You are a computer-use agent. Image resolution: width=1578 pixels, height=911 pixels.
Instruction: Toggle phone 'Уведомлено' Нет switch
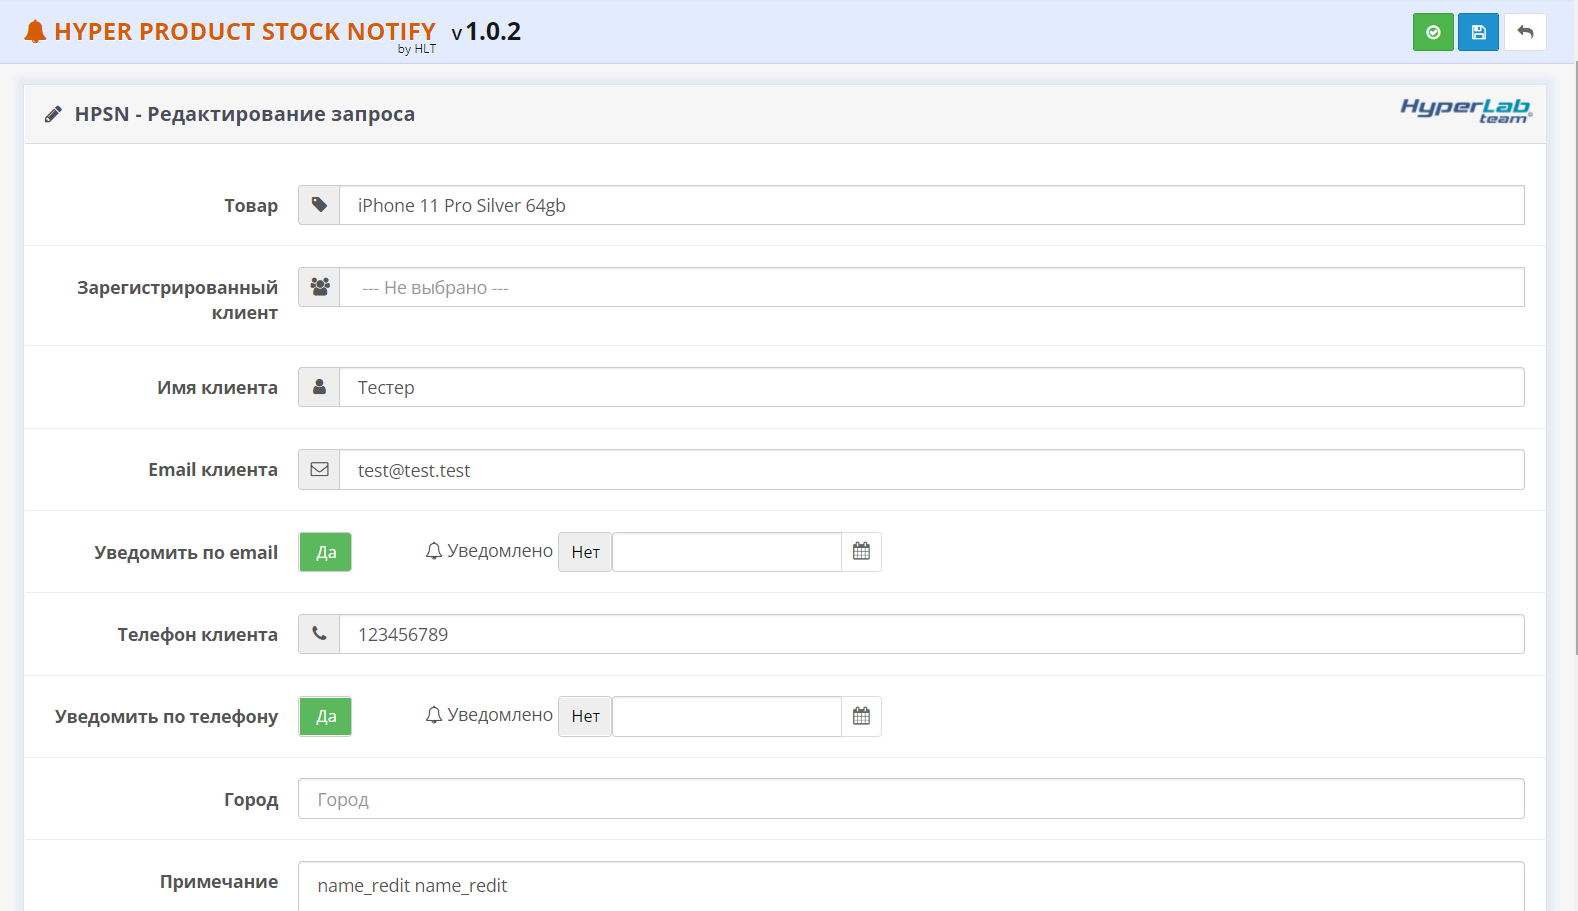coord(585,716)
